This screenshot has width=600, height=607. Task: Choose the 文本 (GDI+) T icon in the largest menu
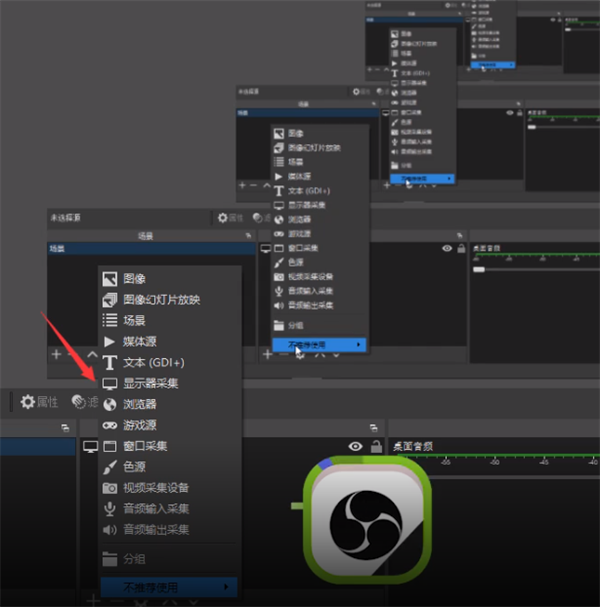[110, 363]
